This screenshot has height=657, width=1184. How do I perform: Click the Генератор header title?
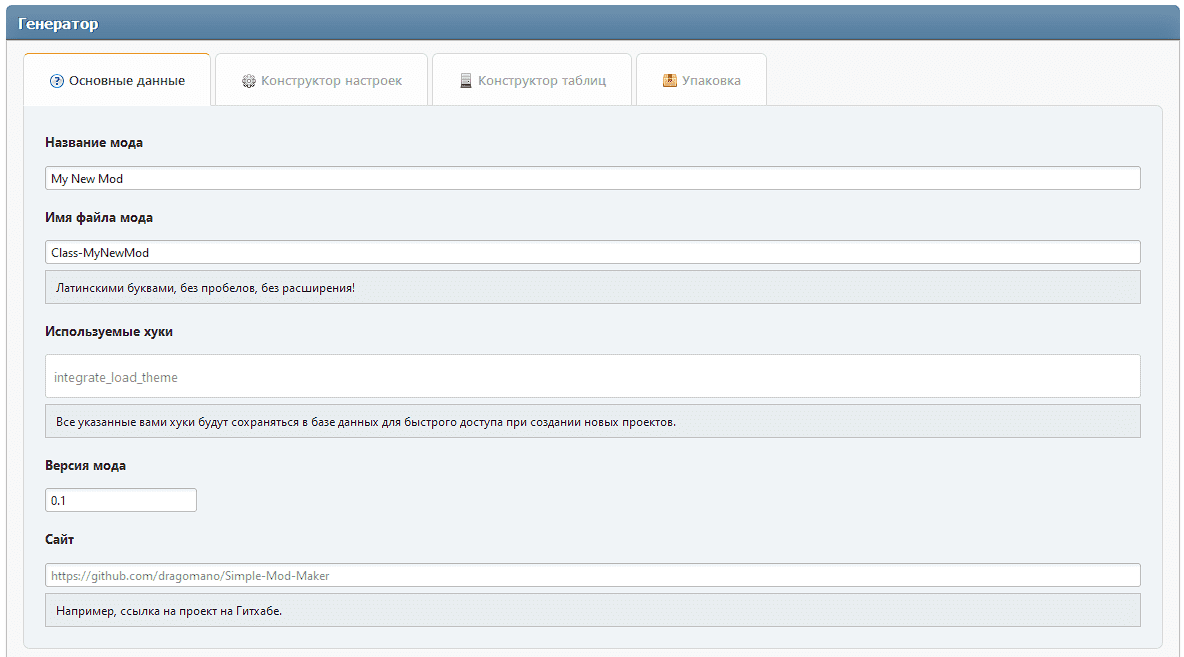click(x=58, y=24)
